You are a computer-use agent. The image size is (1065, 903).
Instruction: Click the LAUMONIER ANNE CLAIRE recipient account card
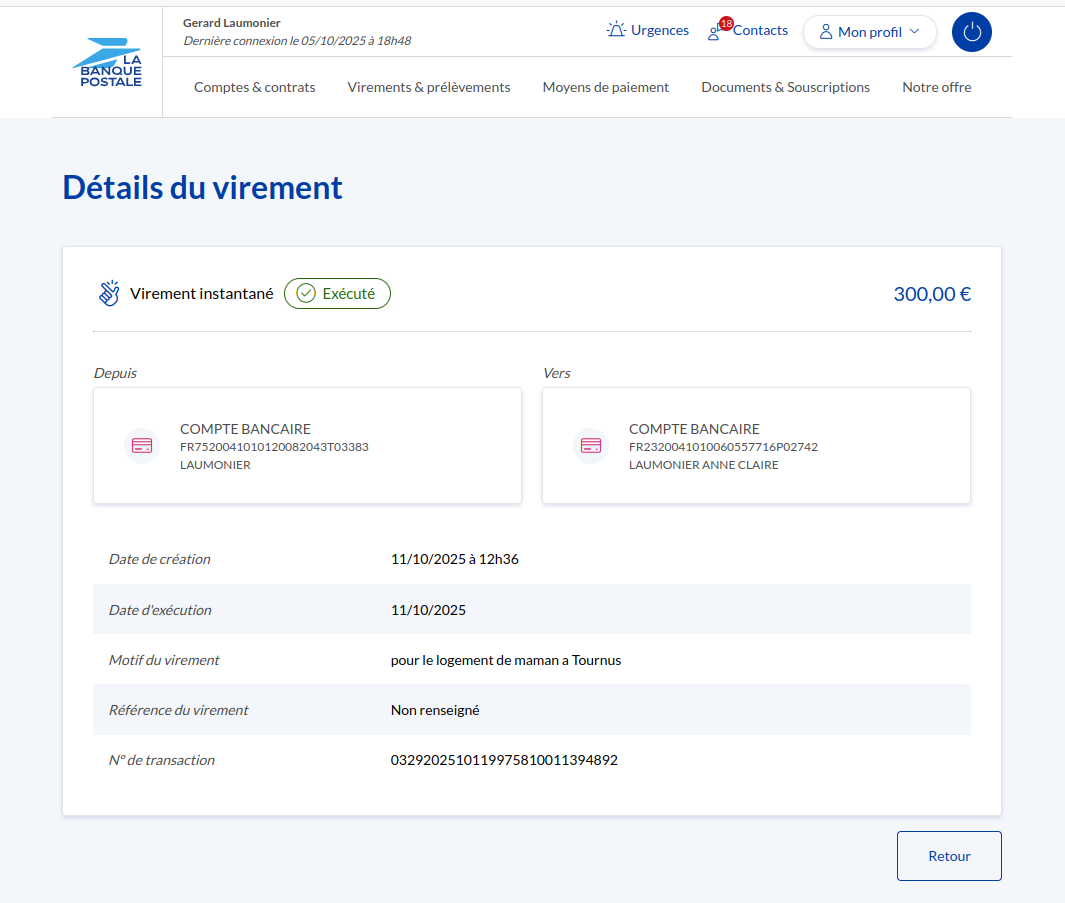(x=756, y=445)
